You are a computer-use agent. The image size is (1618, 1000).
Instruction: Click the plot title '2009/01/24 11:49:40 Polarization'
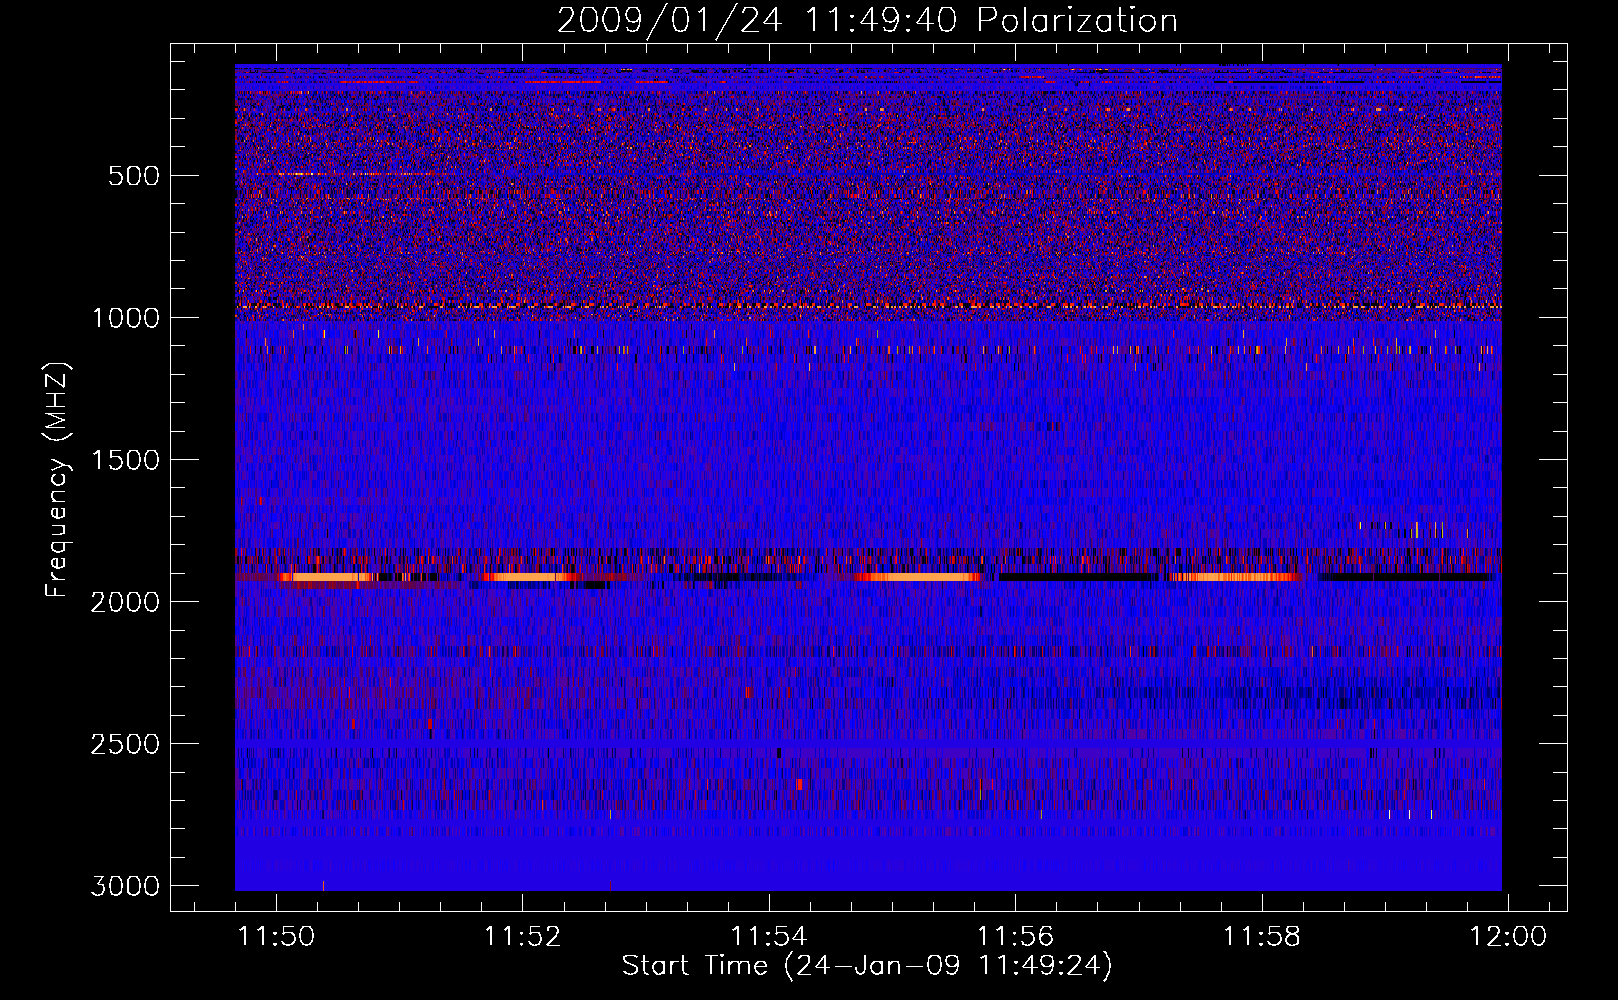867,20
